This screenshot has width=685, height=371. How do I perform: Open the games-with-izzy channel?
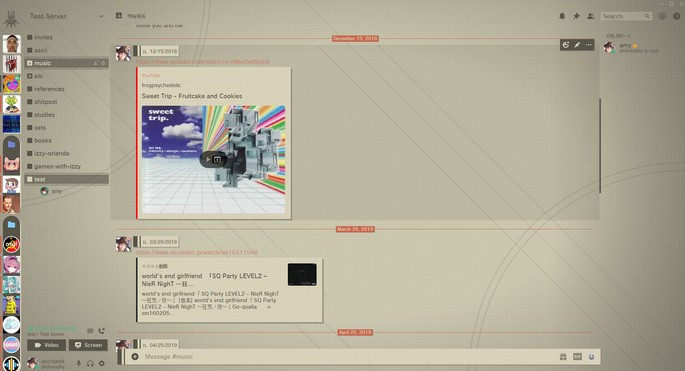pyautogui.click(x=66, y=166)
